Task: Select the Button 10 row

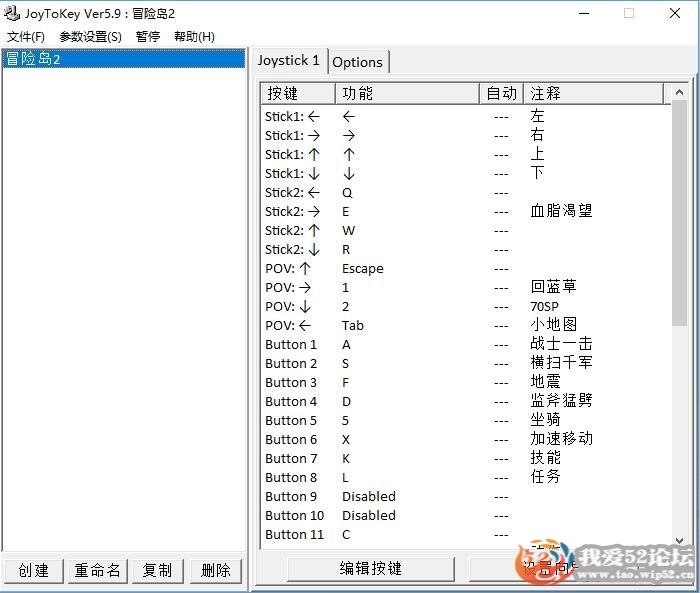Action: (x=466, y=515)
